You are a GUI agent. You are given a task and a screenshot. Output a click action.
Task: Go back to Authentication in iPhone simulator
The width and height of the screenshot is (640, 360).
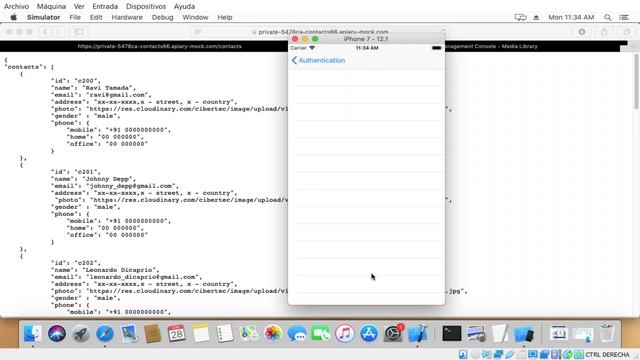coord(318,60)
